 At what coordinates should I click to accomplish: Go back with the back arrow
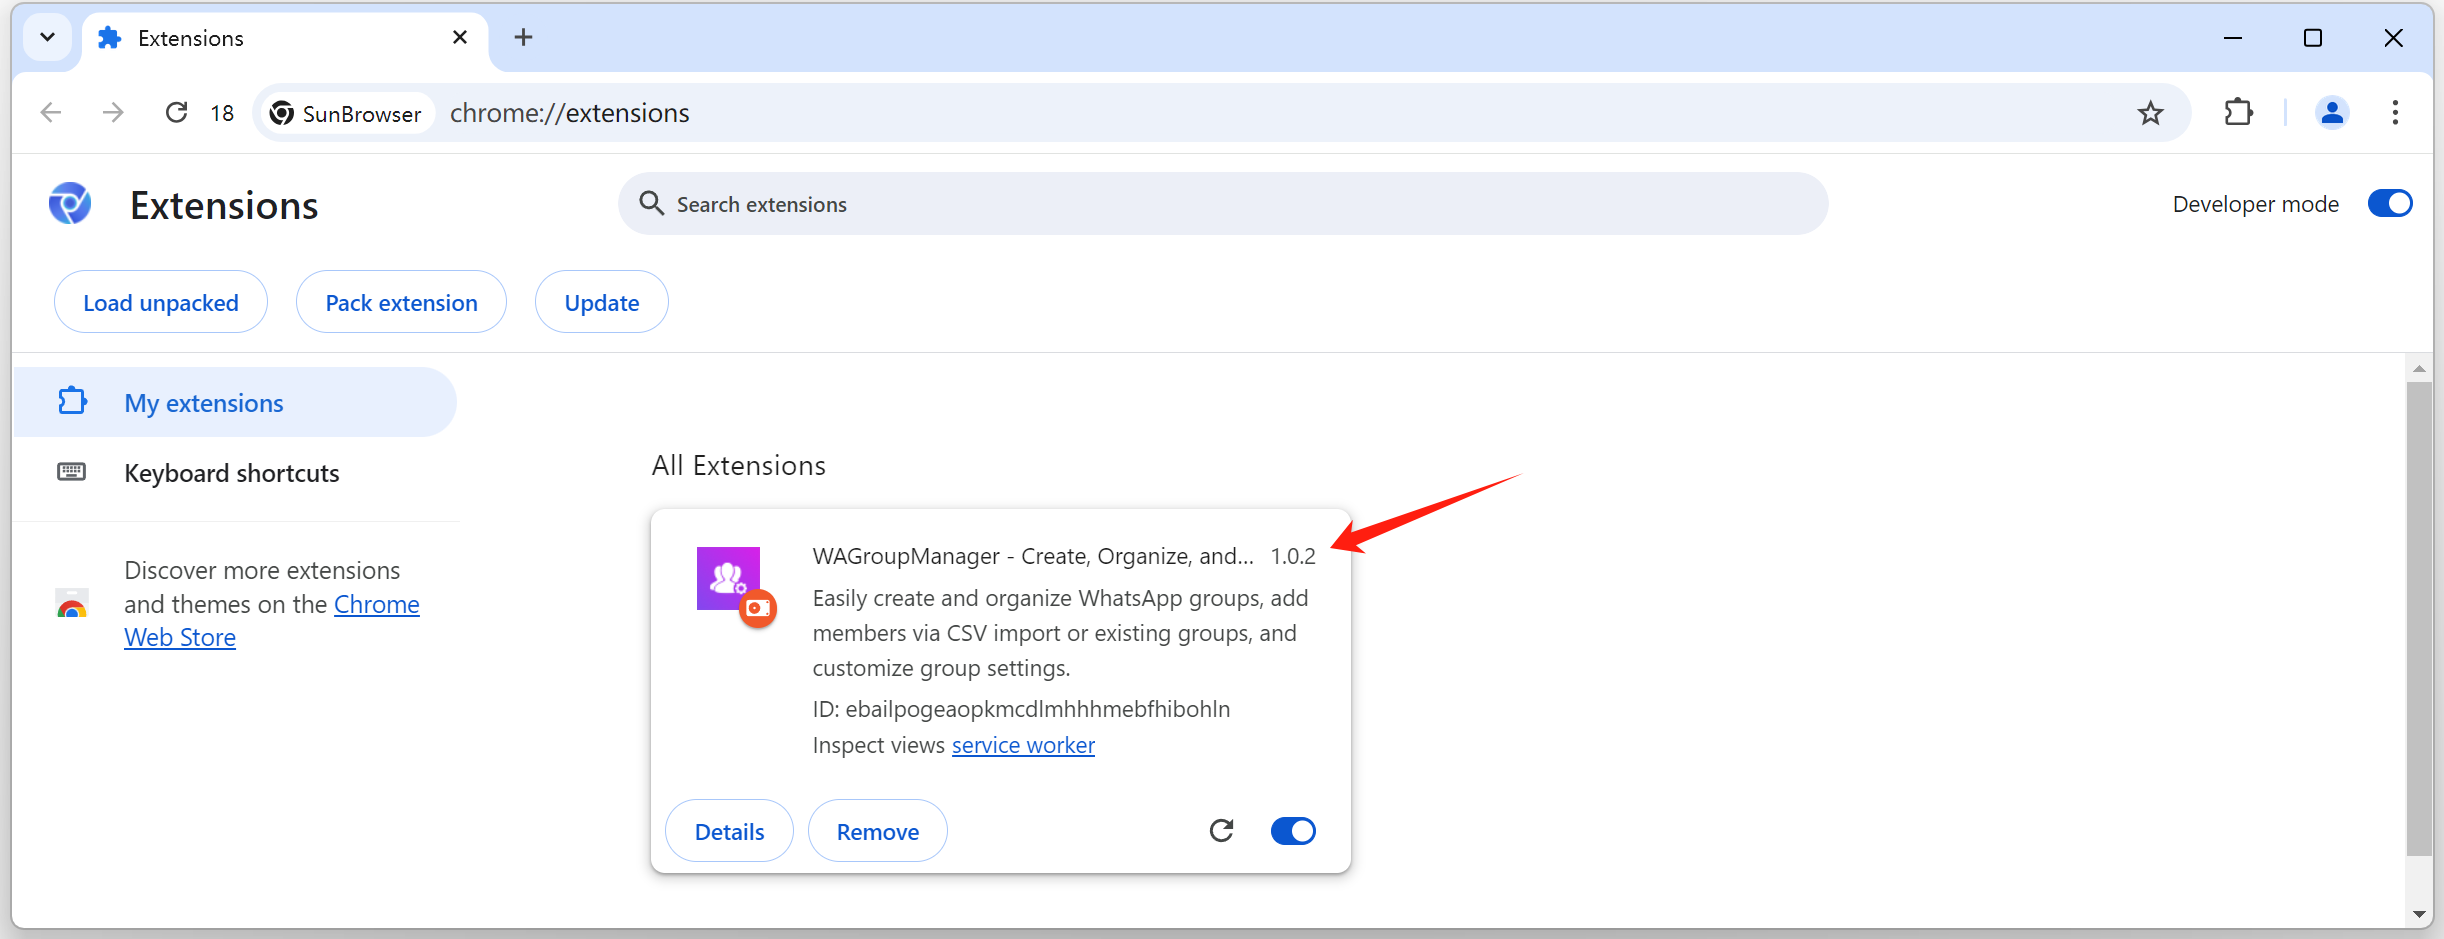pyautogui.click(x=51, y=113)
